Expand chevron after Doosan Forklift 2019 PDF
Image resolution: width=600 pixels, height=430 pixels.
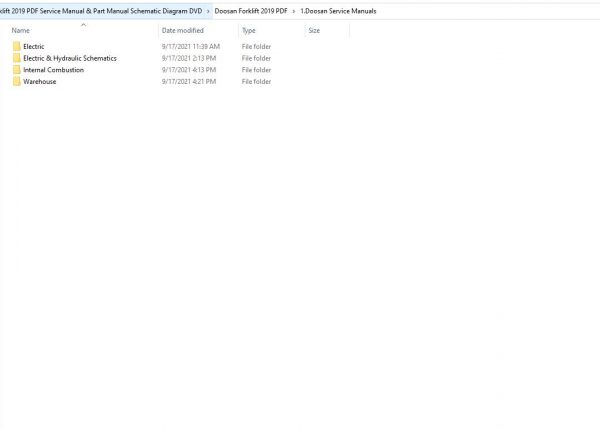click(294, 11)
